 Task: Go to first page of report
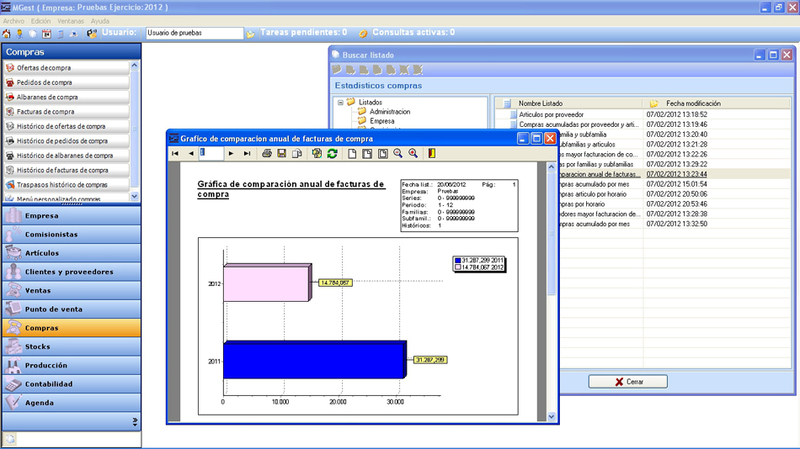click(x=175, y=154)
